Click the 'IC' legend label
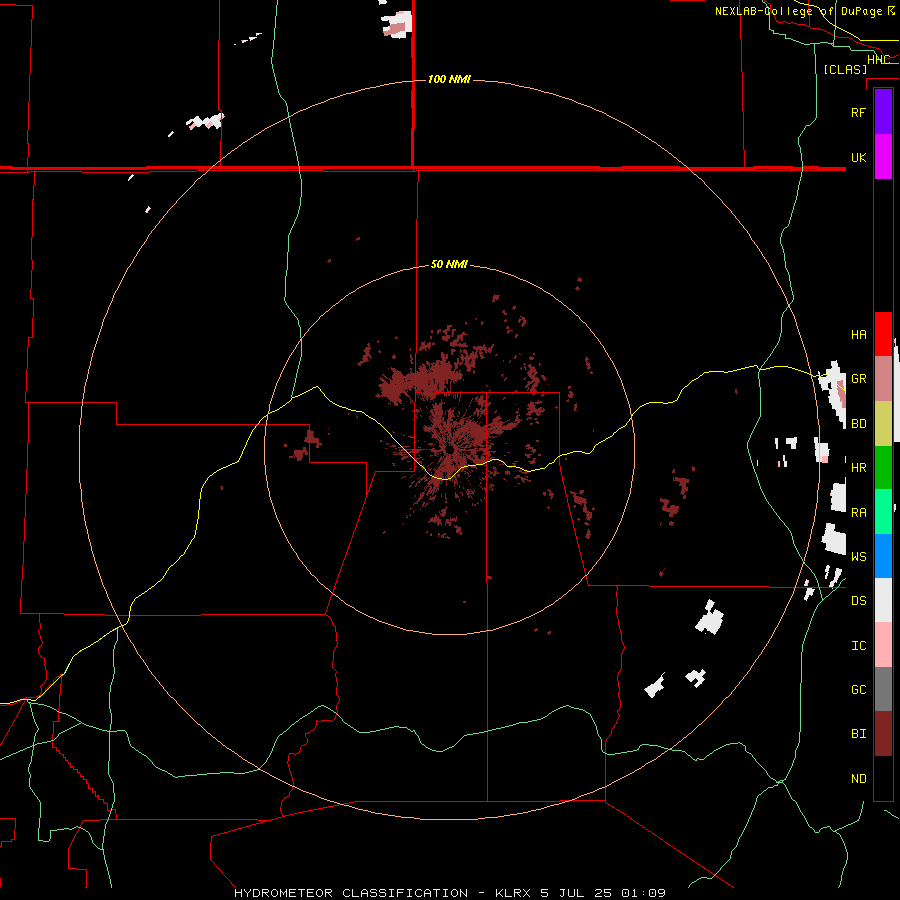This screenshot has height=900, width=900. click(858, 646)
